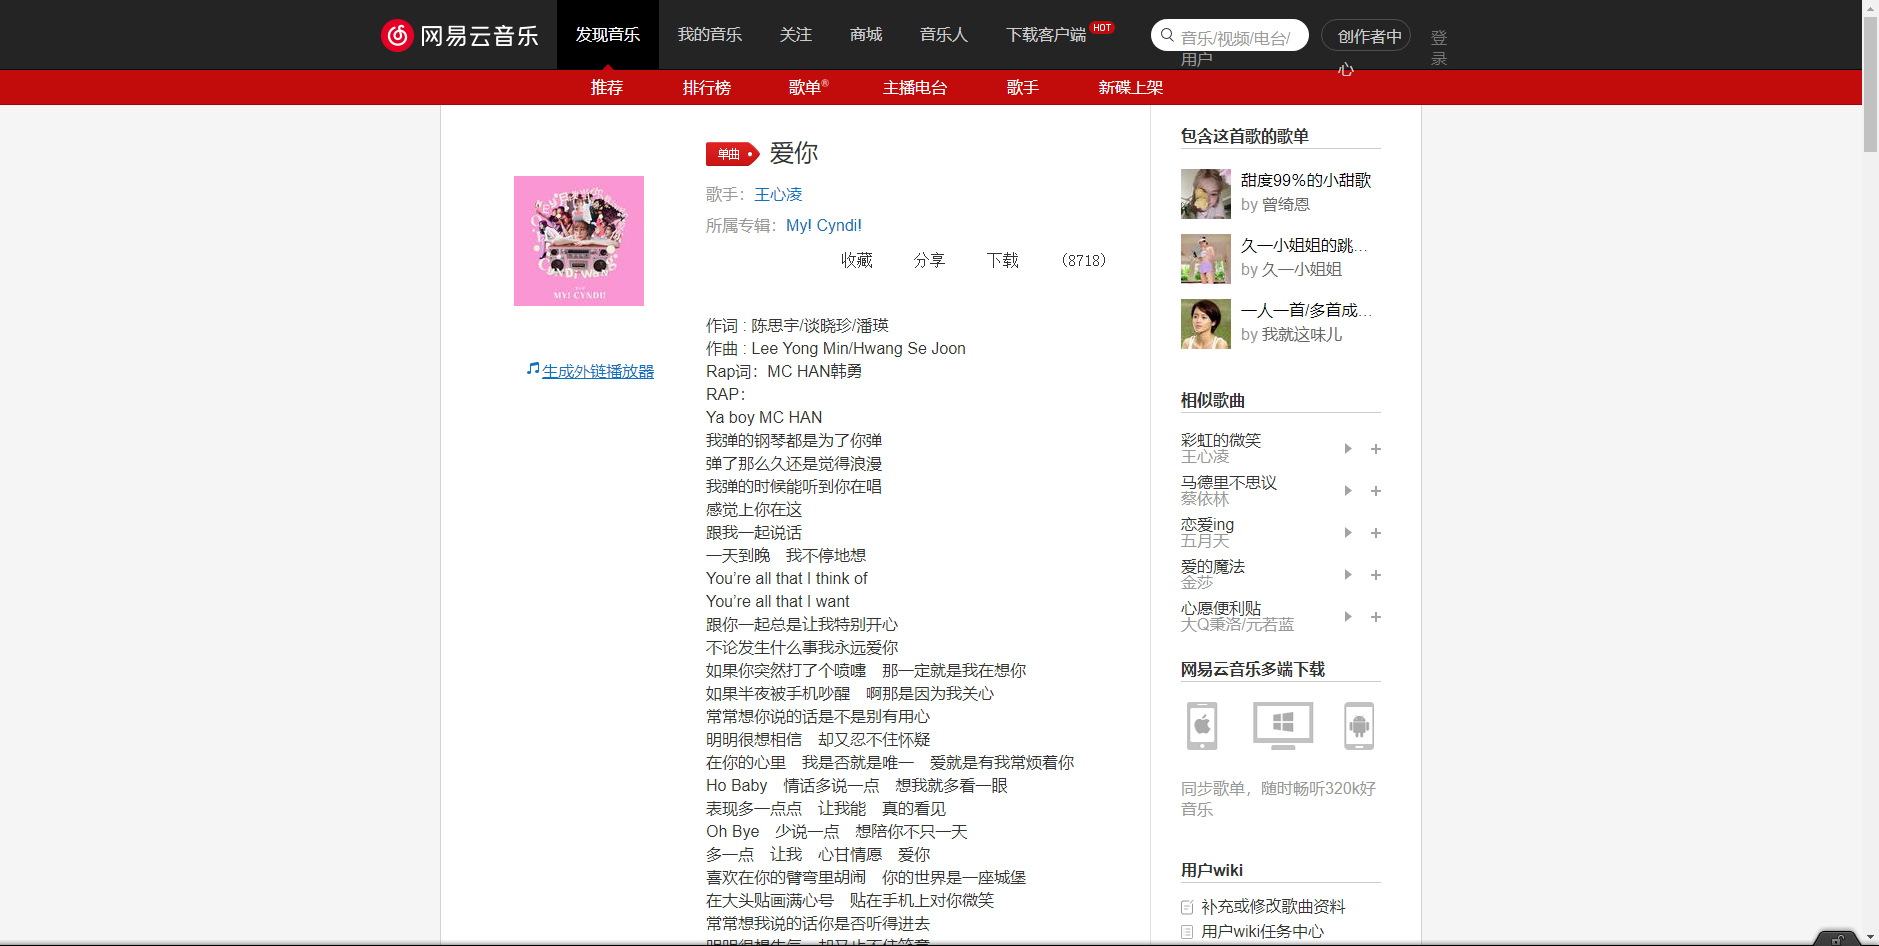This screenshot has width=1879, height=946.
Task: Click the NetEase Cloud Music logo
Action: 460,34
